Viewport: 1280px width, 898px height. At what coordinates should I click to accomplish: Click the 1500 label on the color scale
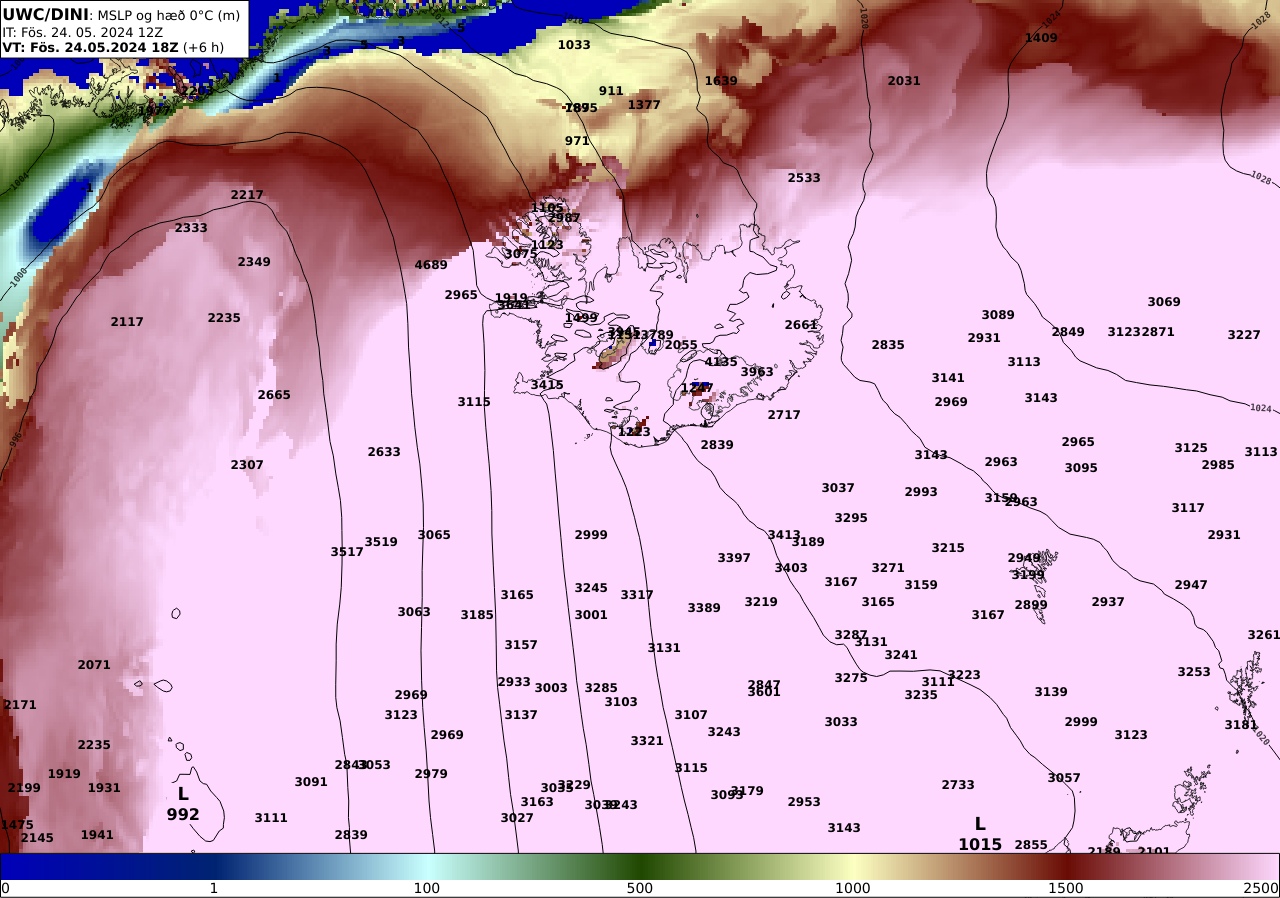click(x=1066, y=888)
